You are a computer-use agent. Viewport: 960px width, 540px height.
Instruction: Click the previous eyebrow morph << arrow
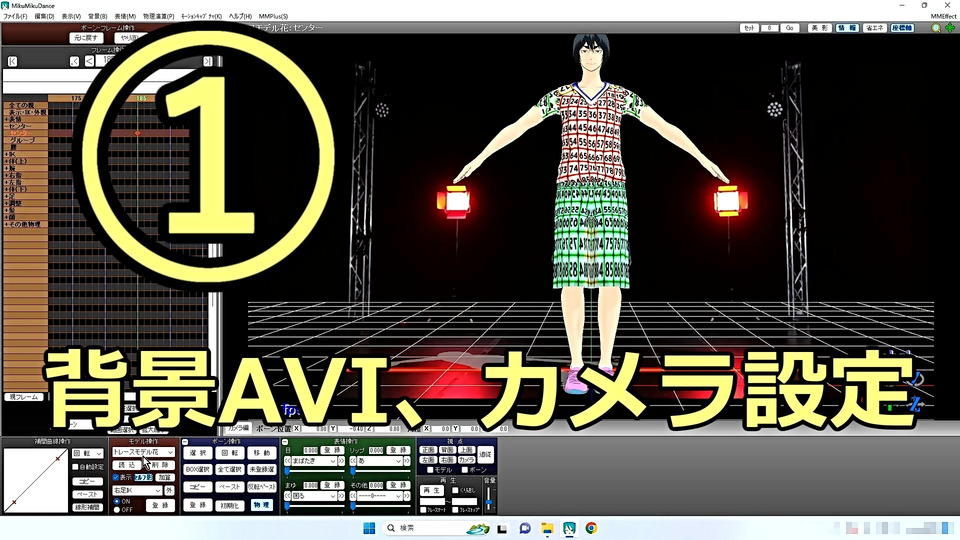288,496
